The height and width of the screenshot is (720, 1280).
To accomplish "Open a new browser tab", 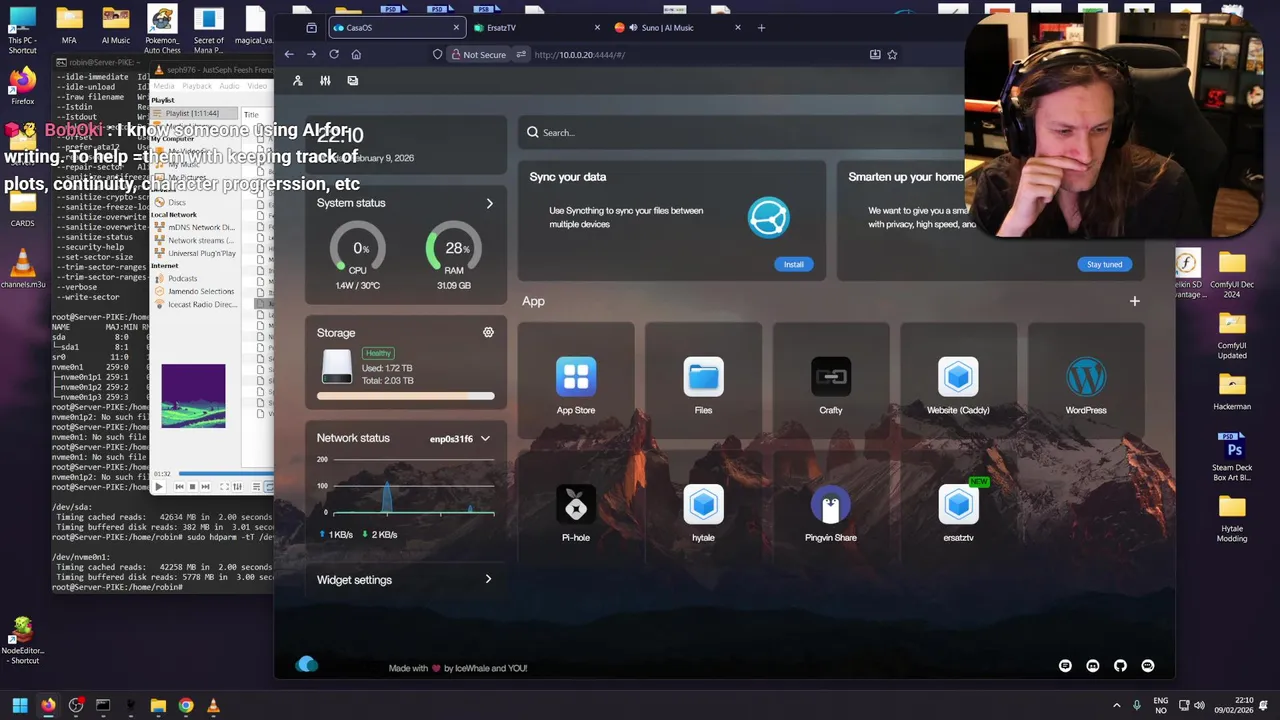I will (x=761, y=28).
